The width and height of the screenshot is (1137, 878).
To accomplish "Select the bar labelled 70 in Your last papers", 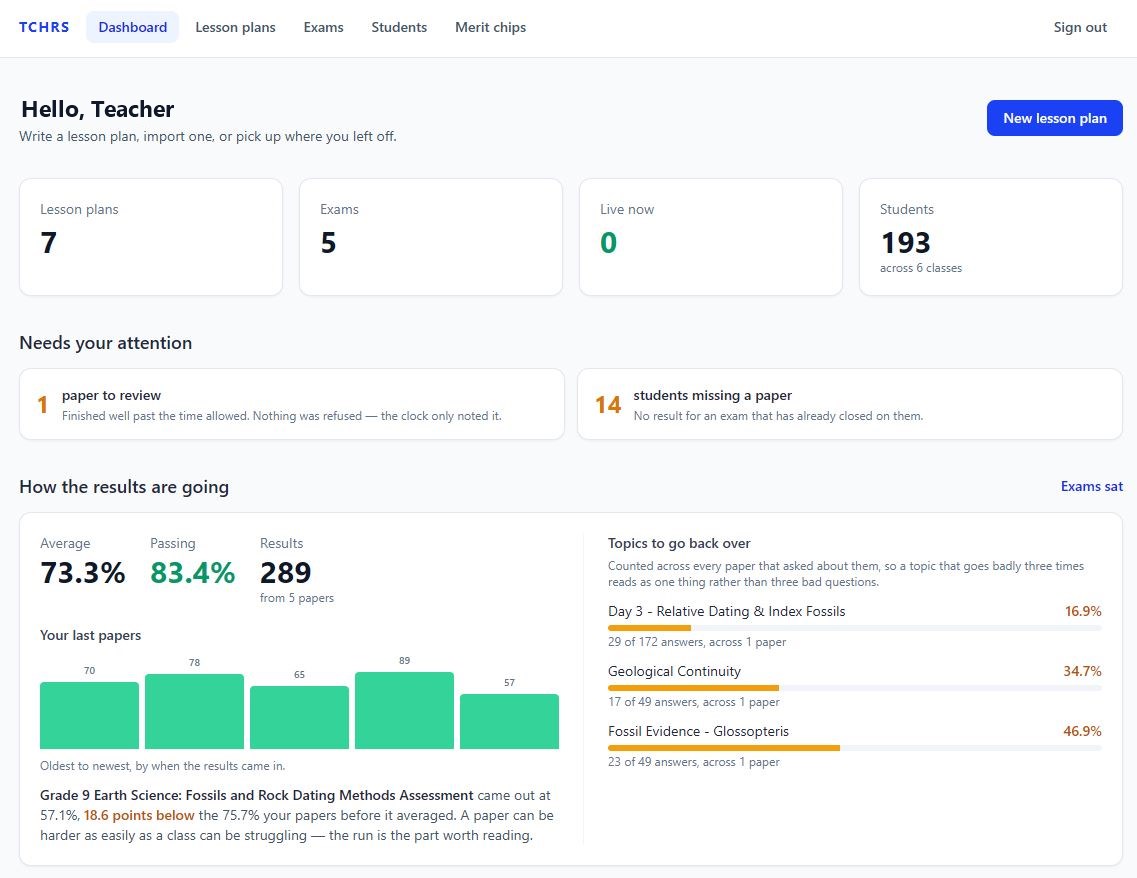I will click(x=89, y=715).
